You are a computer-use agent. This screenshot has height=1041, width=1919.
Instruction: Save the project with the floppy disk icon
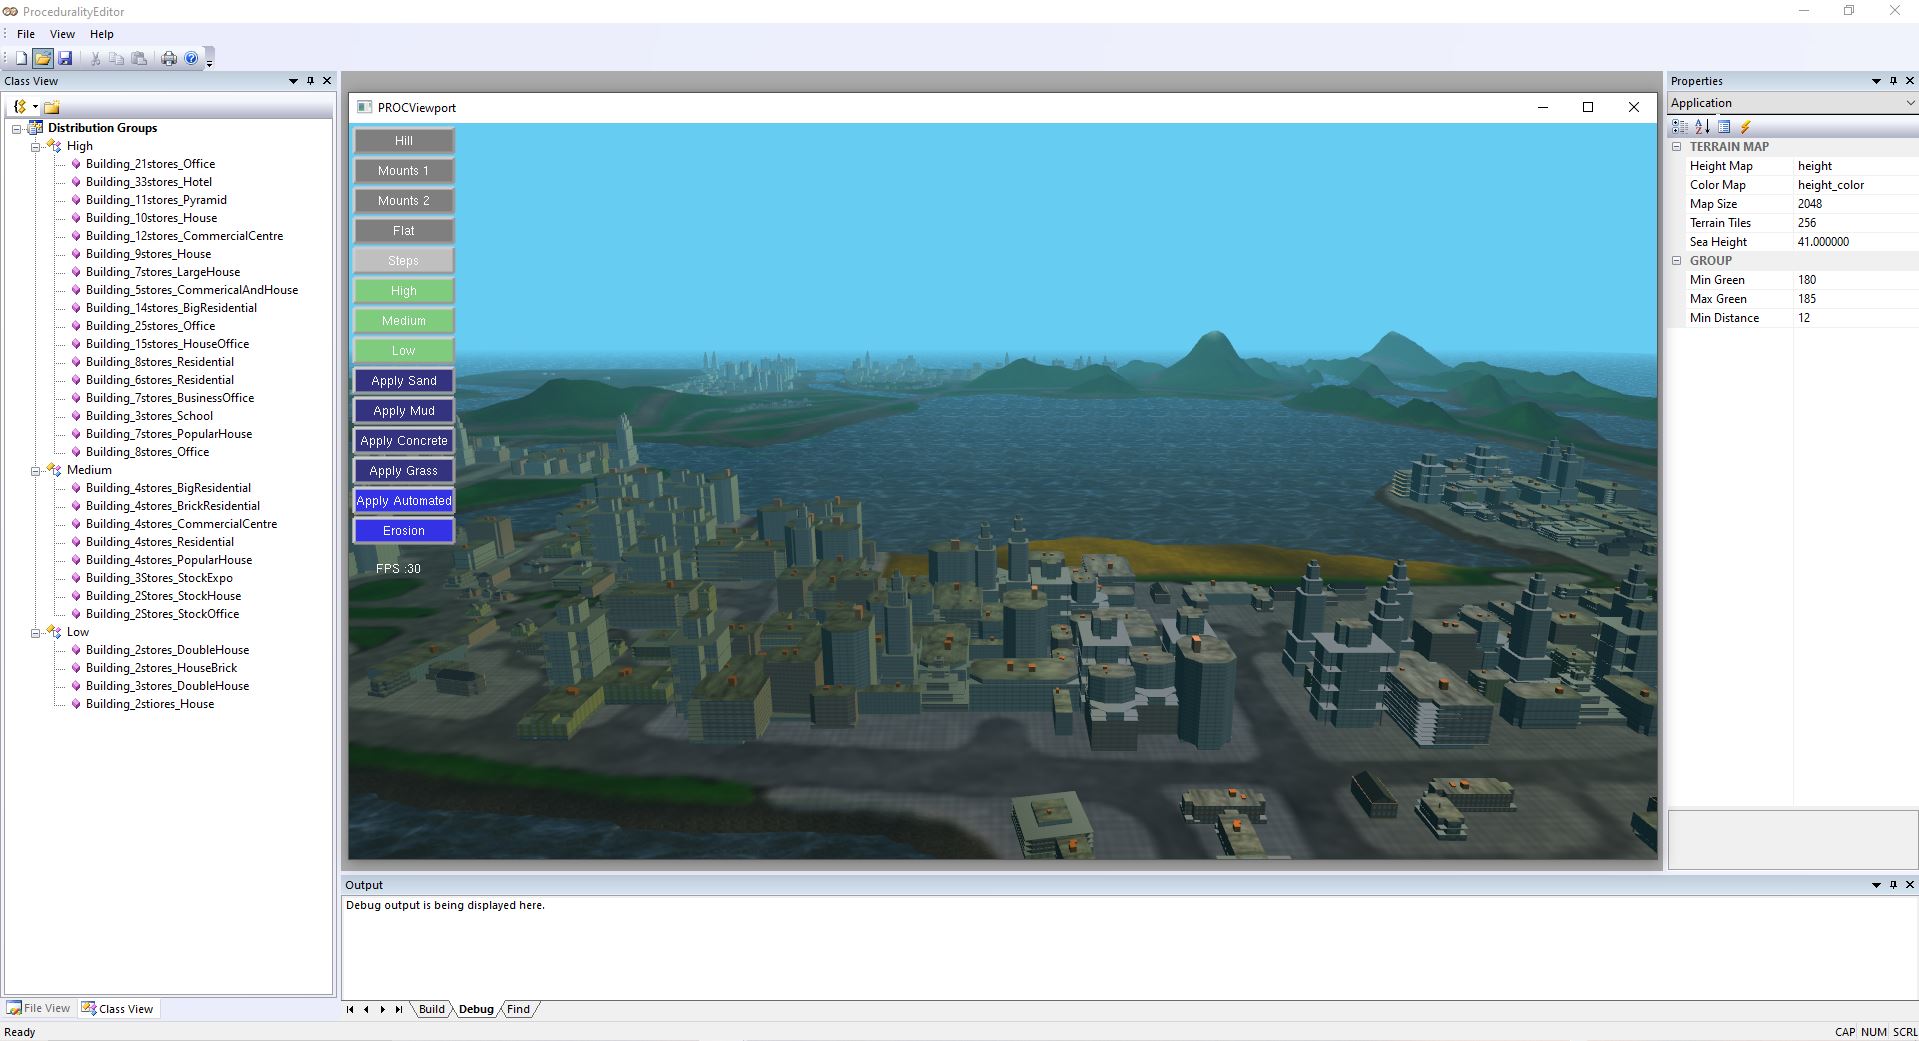click(66, 58)
